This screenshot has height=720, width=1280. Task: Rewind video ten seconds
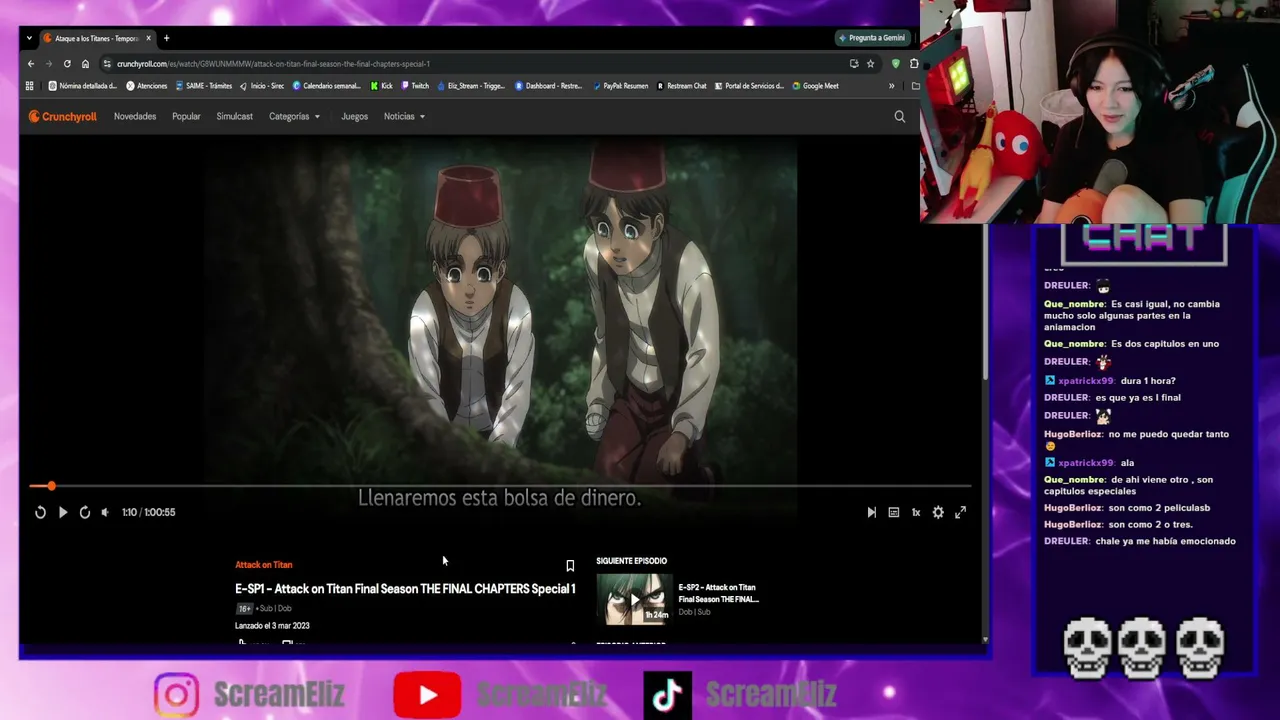40,512
